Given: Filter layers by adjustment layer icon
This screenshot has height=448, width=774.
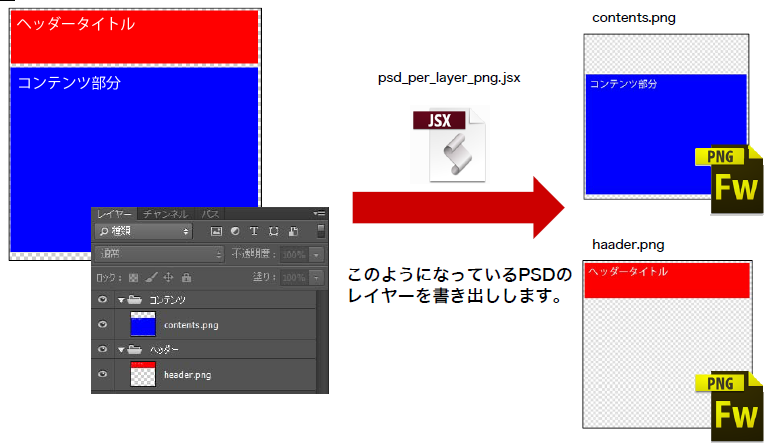Looking at the screenshot, I should pos(235,231).
